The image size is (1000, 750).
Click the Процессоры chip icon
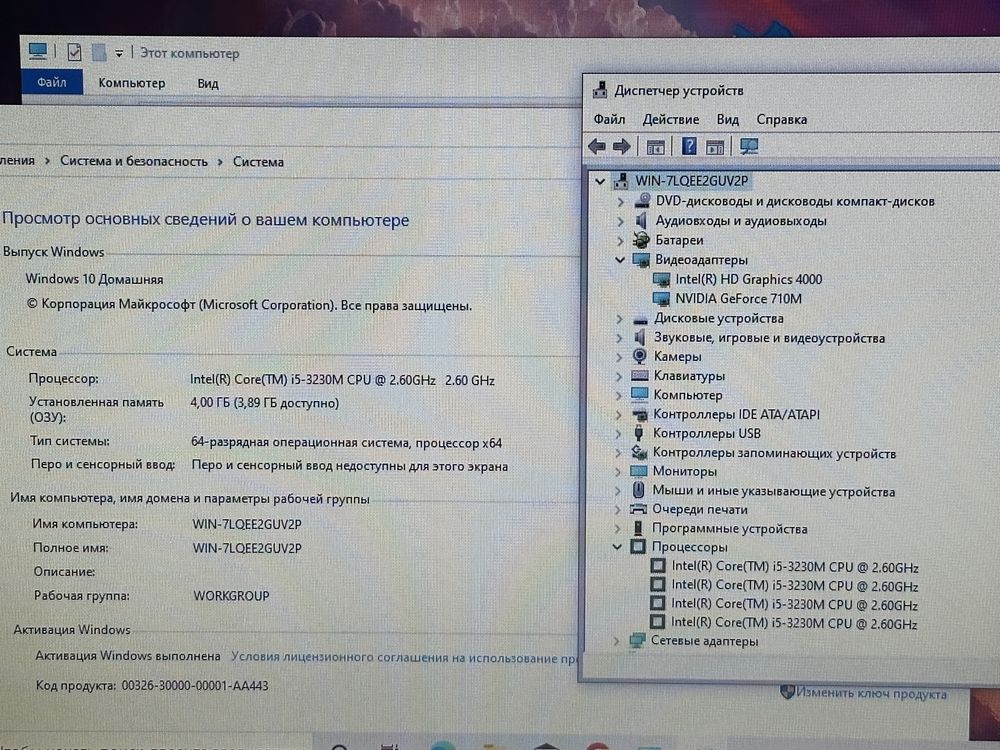point(637,547)
